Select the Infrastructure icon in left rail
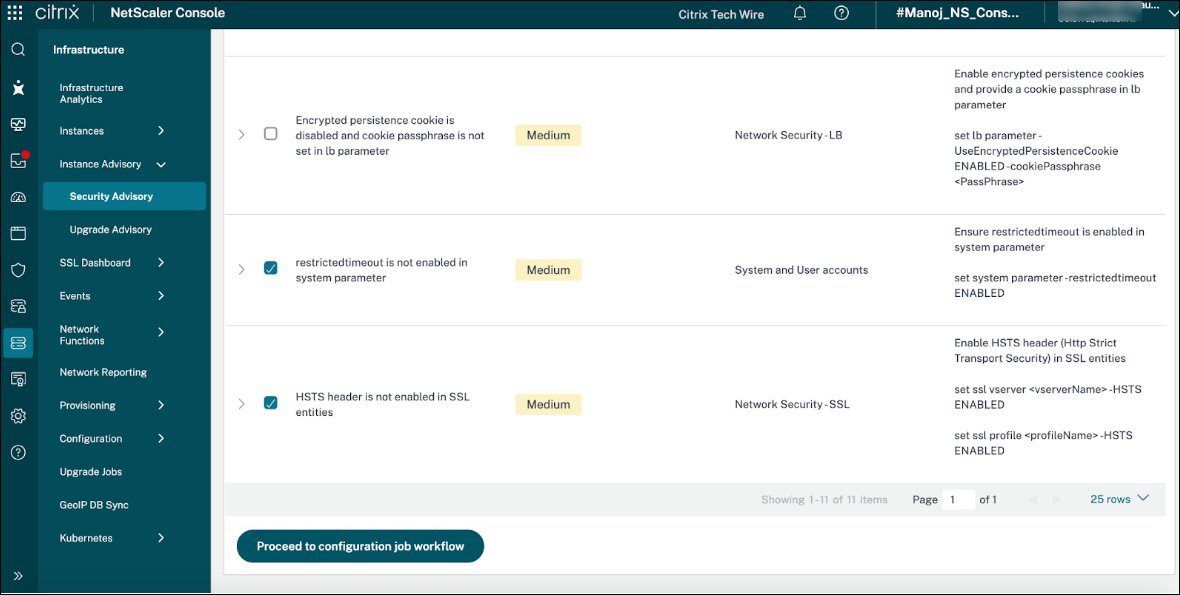1180x595 pixels. (18, 343)
